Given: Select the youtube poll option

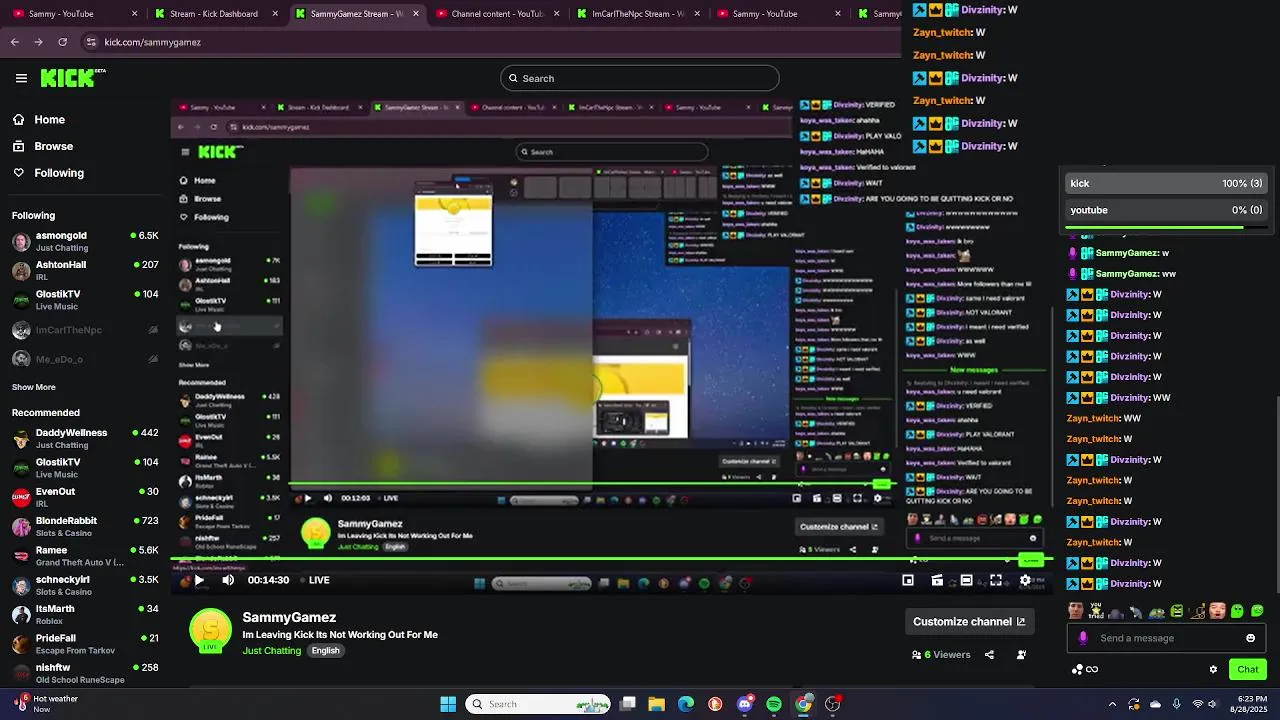Looking at the screenshot, I should coord(1167,210).
